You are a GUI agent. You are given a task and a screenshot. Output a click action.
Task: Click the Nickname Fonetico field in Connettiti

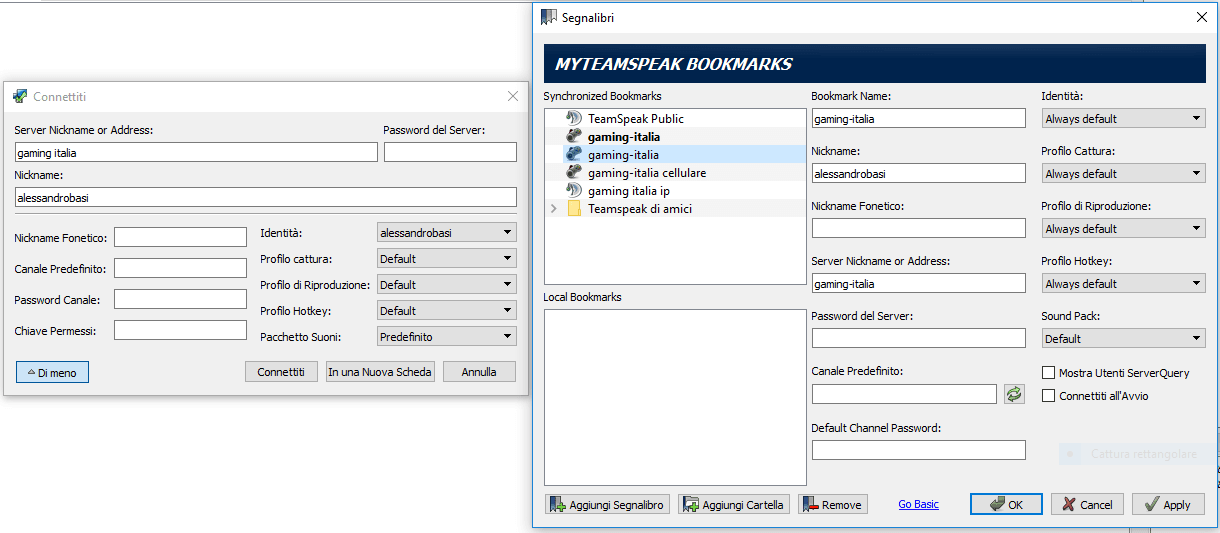point(180,236)
